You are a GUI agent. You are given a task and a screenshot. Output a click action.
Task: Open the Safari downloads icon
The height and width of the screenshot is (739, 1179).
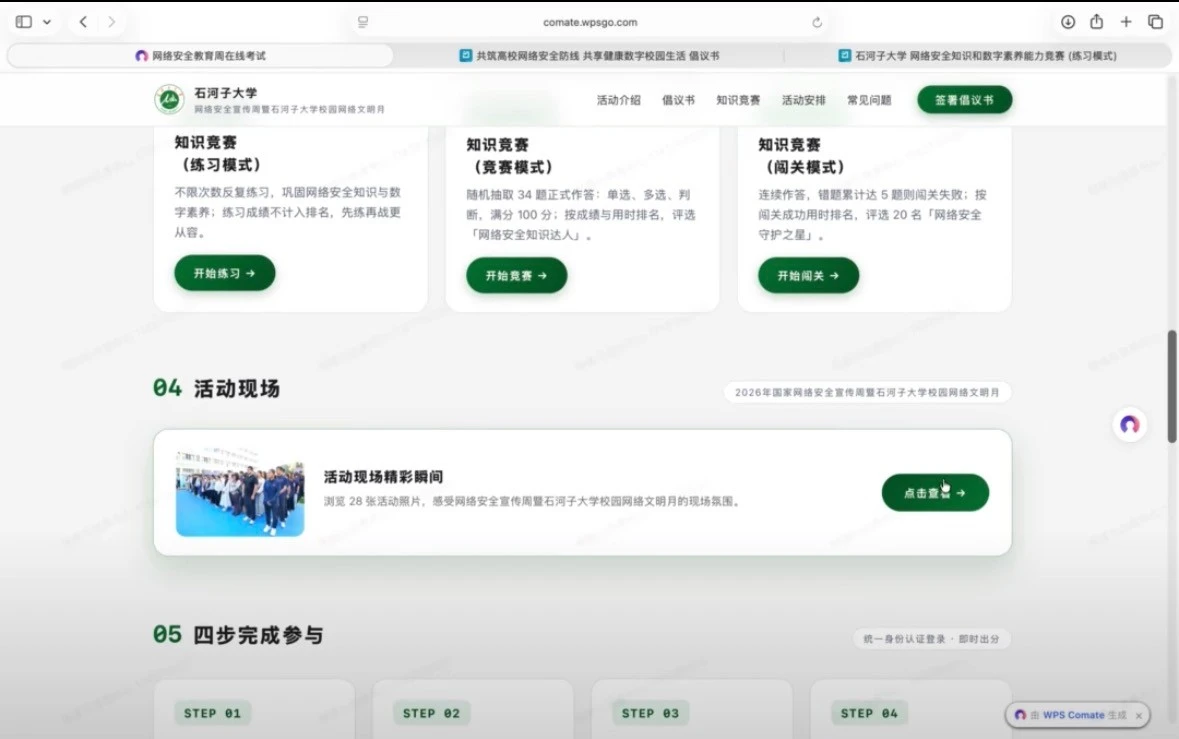tap(1068, 22)
